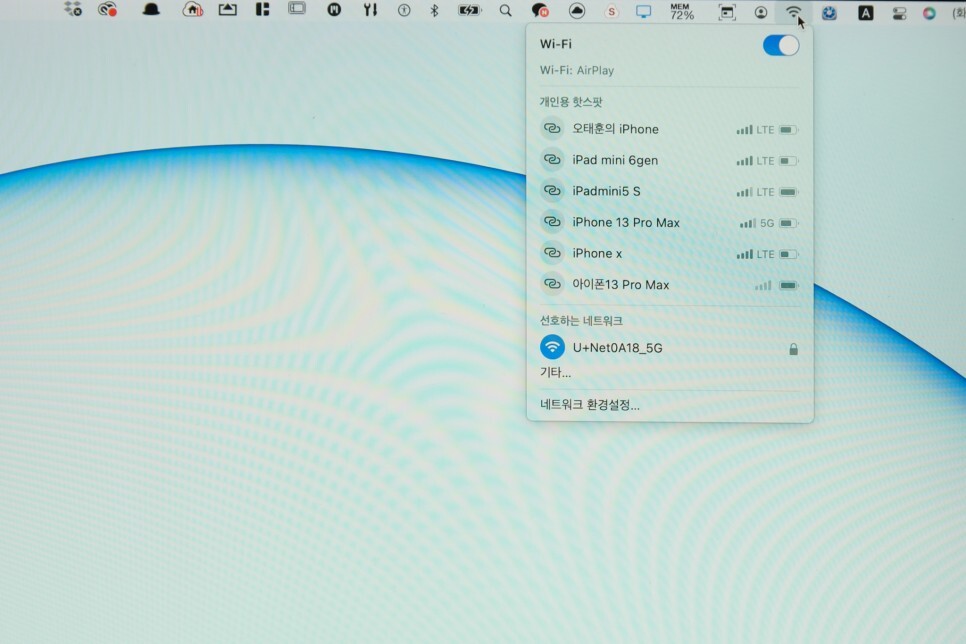This screenshot has width=966, height=644.
Task: Connect to iPhone 13 Pro Max hotspot
Action: 670,222
